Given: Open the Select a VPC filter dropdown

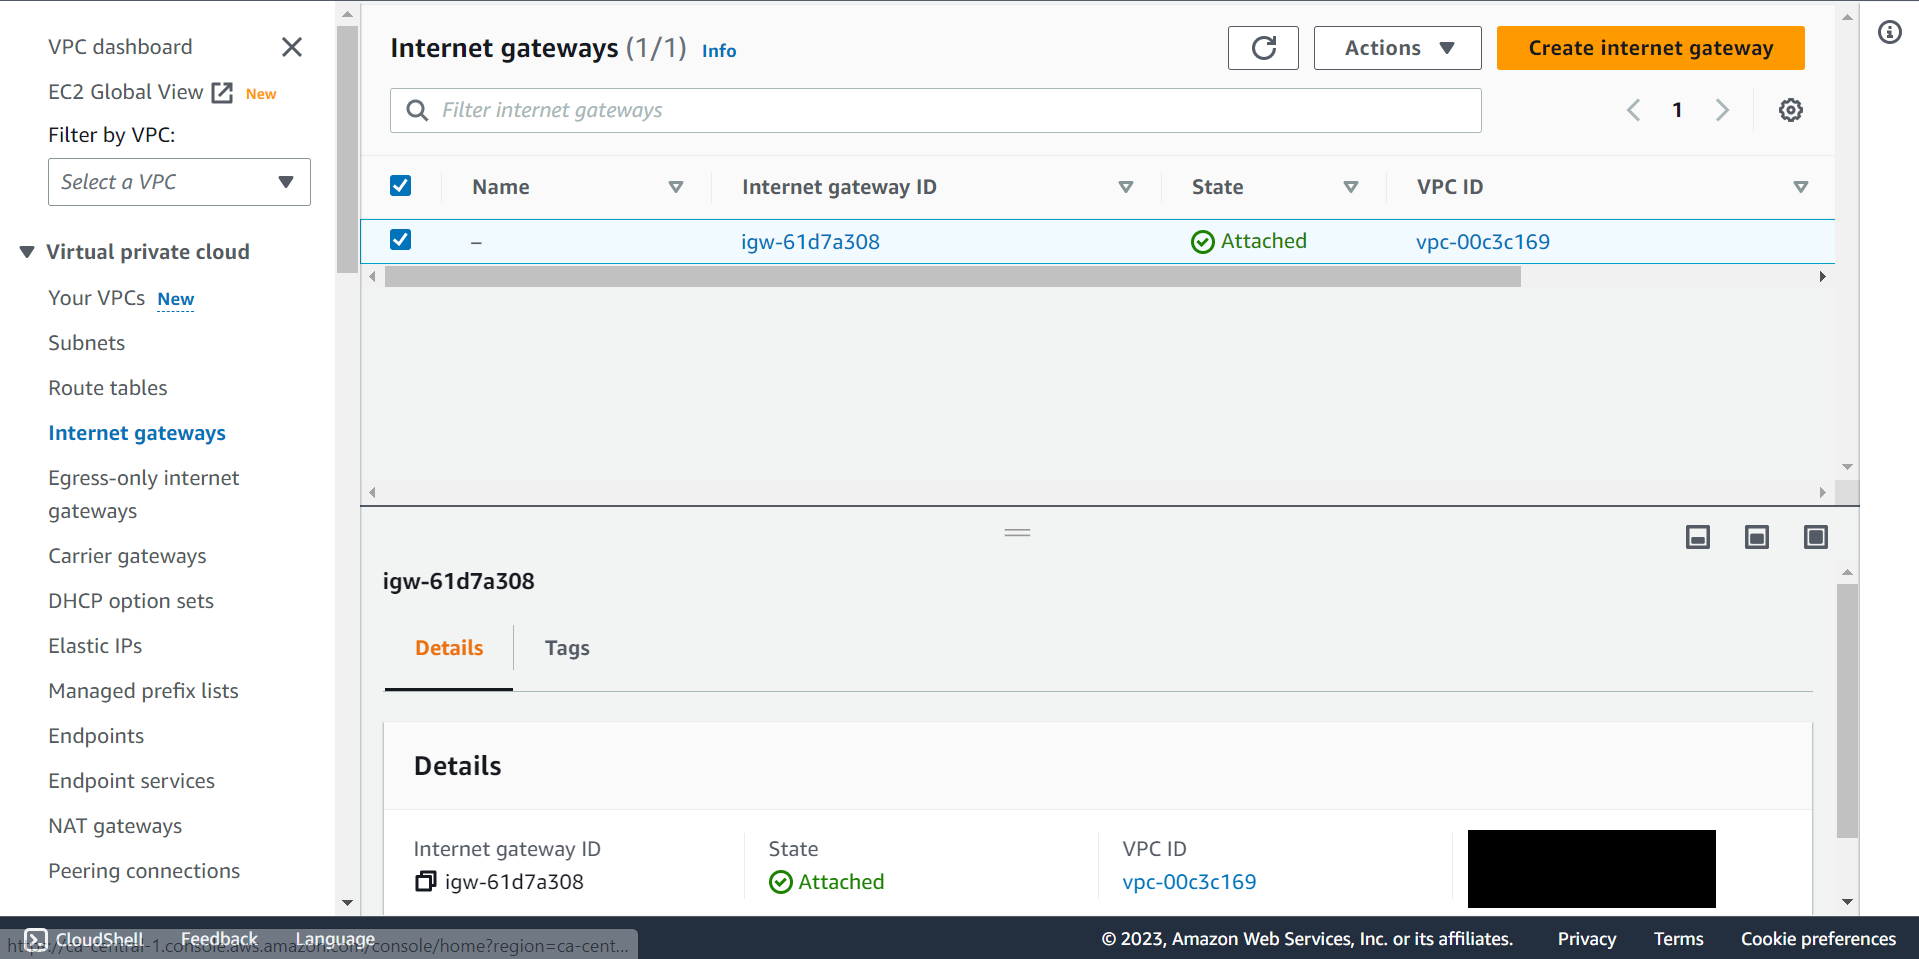Looking at the screenshot, I should click(x=179, y=182).
